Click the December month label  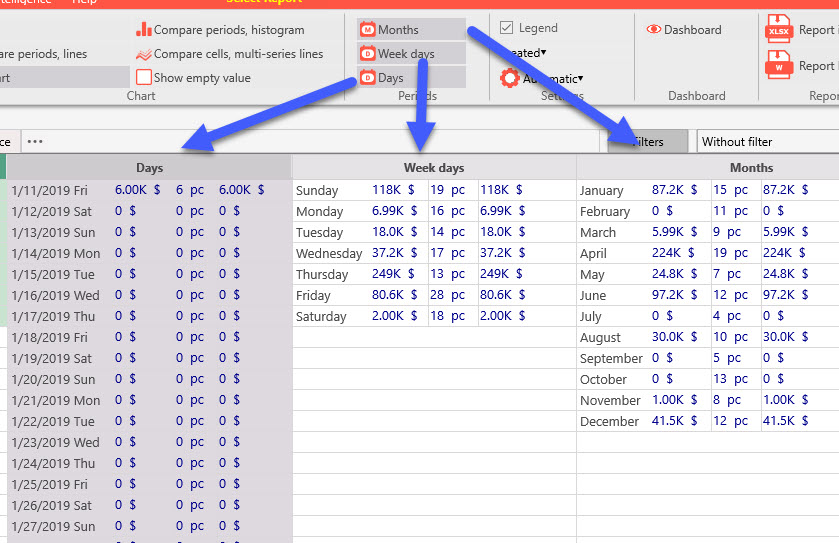coord(609,421)
